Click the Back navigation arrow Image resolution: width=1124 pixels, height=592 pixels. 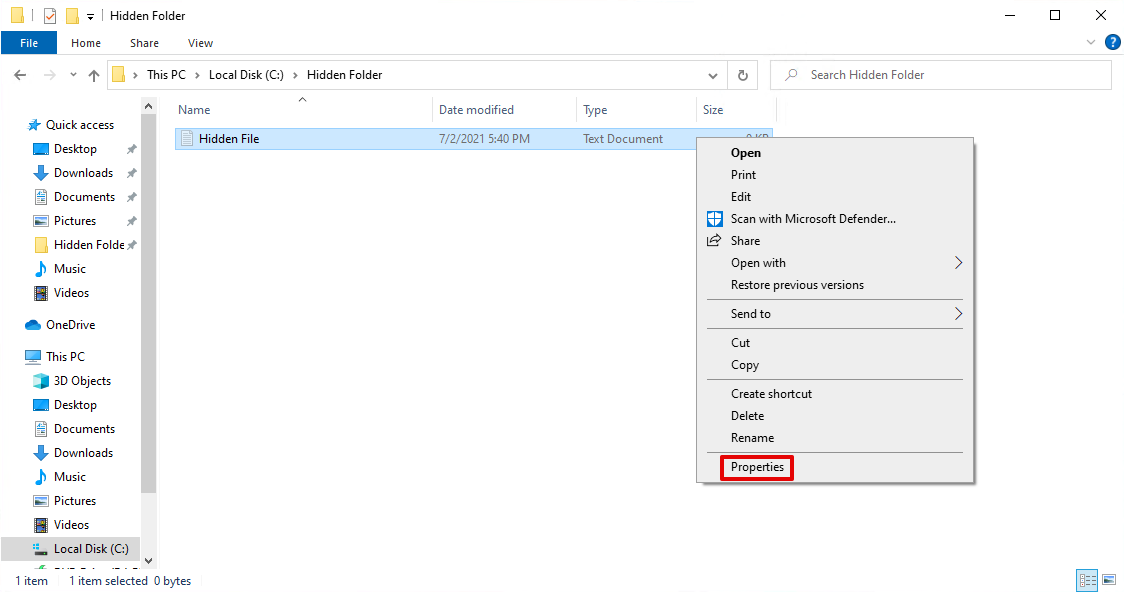click(x=20, y=75)
